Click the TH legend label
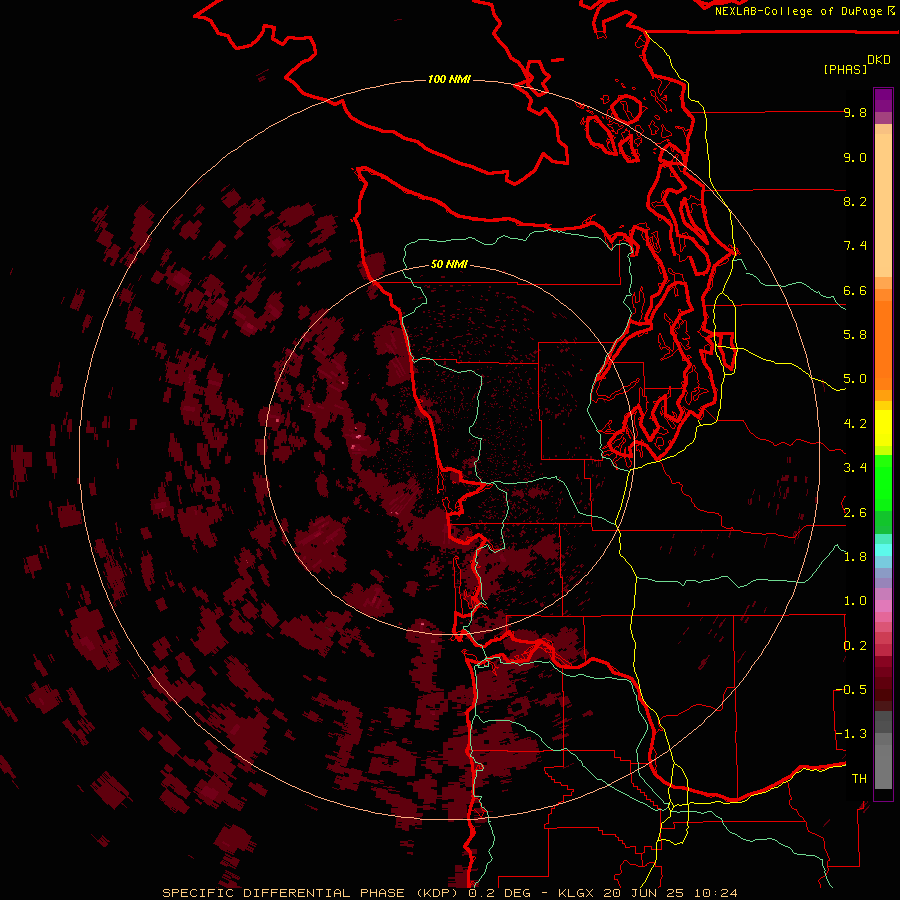Viewport: 900px width, 900px height. pyautogui.click(x=859, y=779)
